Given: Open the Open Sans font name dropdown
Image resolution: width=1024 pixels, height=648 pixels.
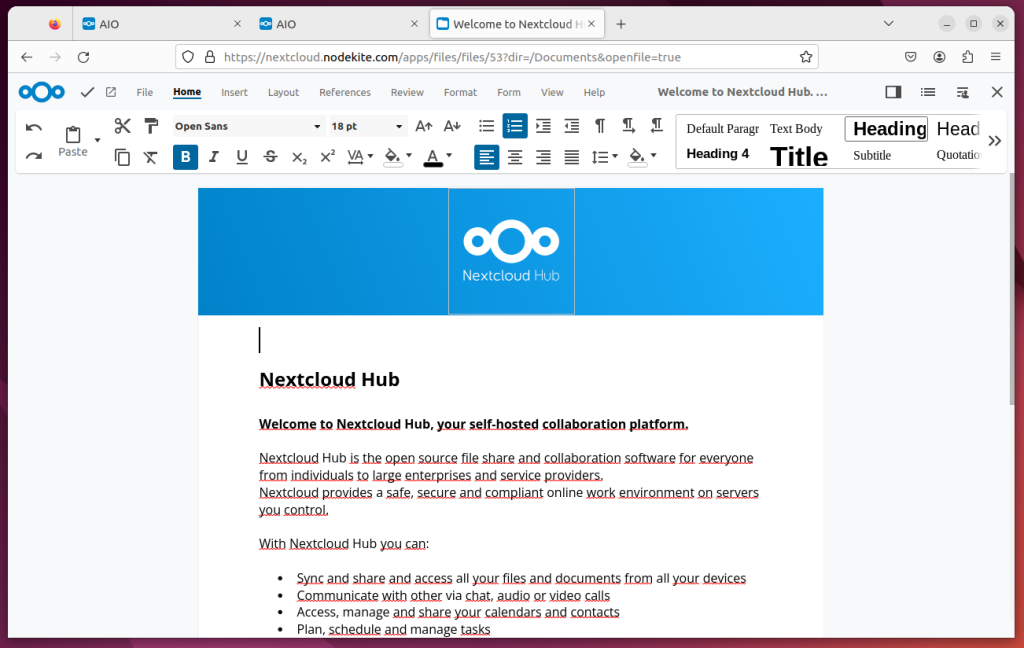Looking at the screenshot, I should [x=318, y=127].
